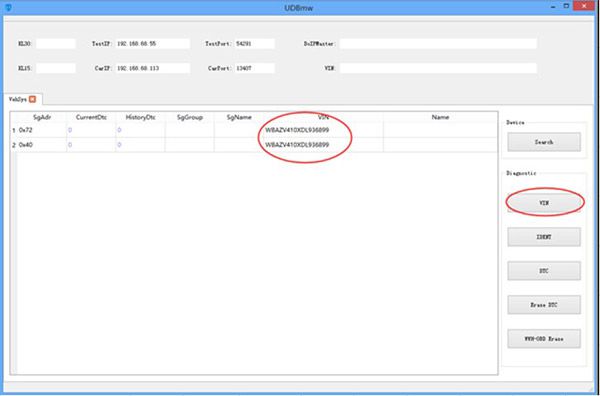Close the VehSys tab with orange X icon

point(33,99)
